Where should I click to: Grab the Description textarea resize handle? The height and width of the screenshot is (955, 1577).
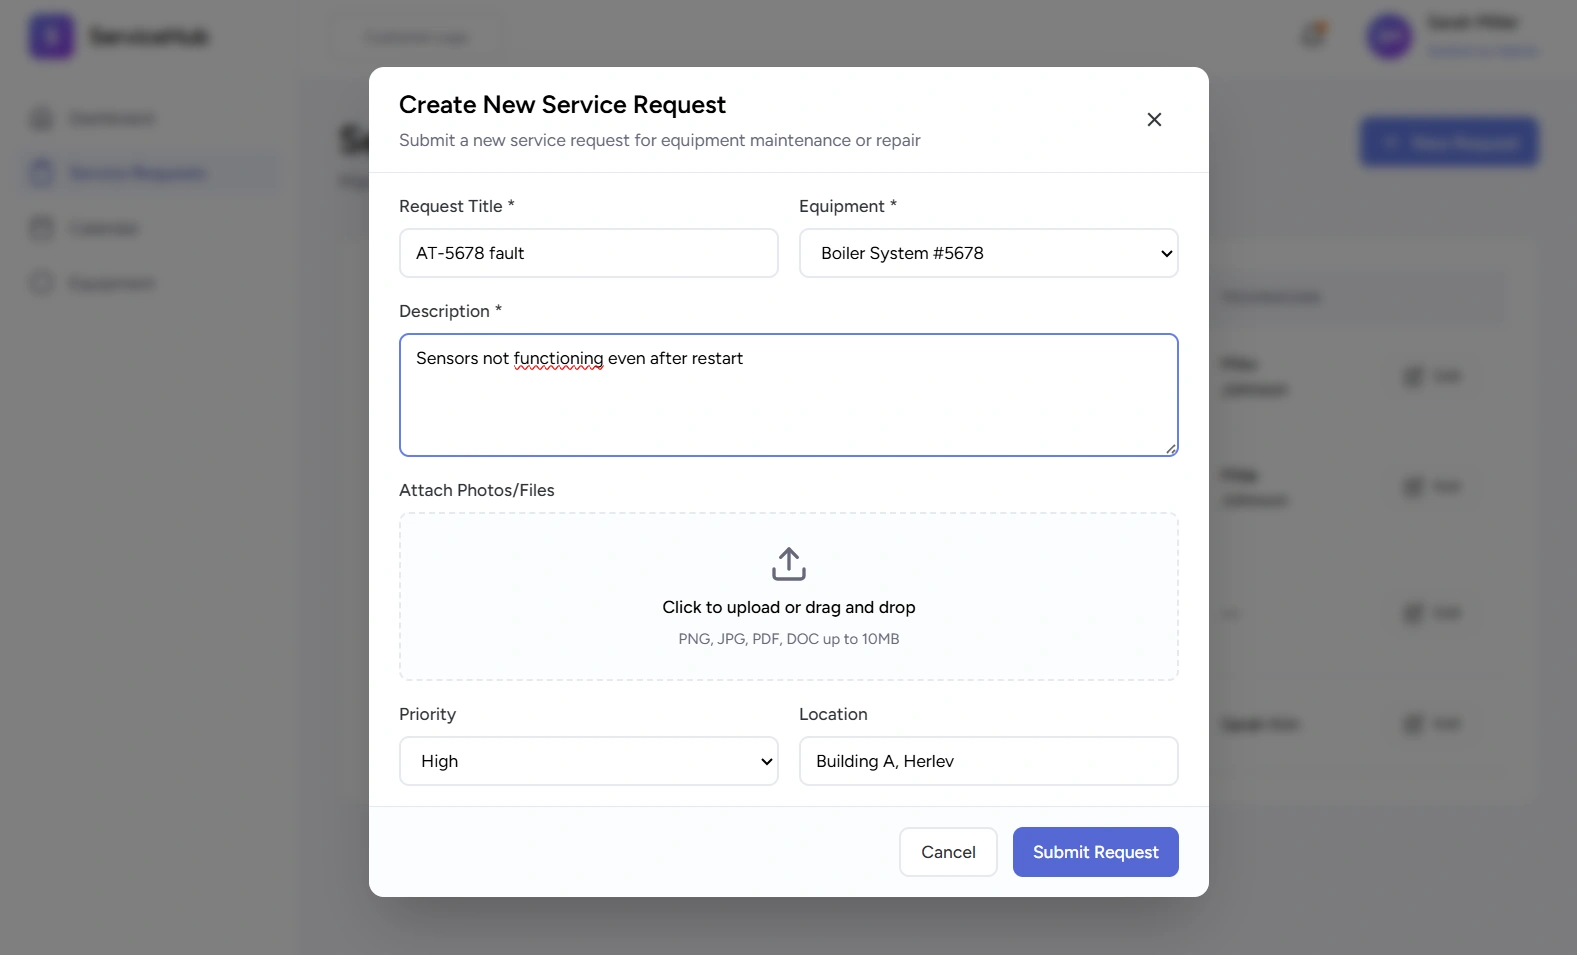coord(1171,449)
